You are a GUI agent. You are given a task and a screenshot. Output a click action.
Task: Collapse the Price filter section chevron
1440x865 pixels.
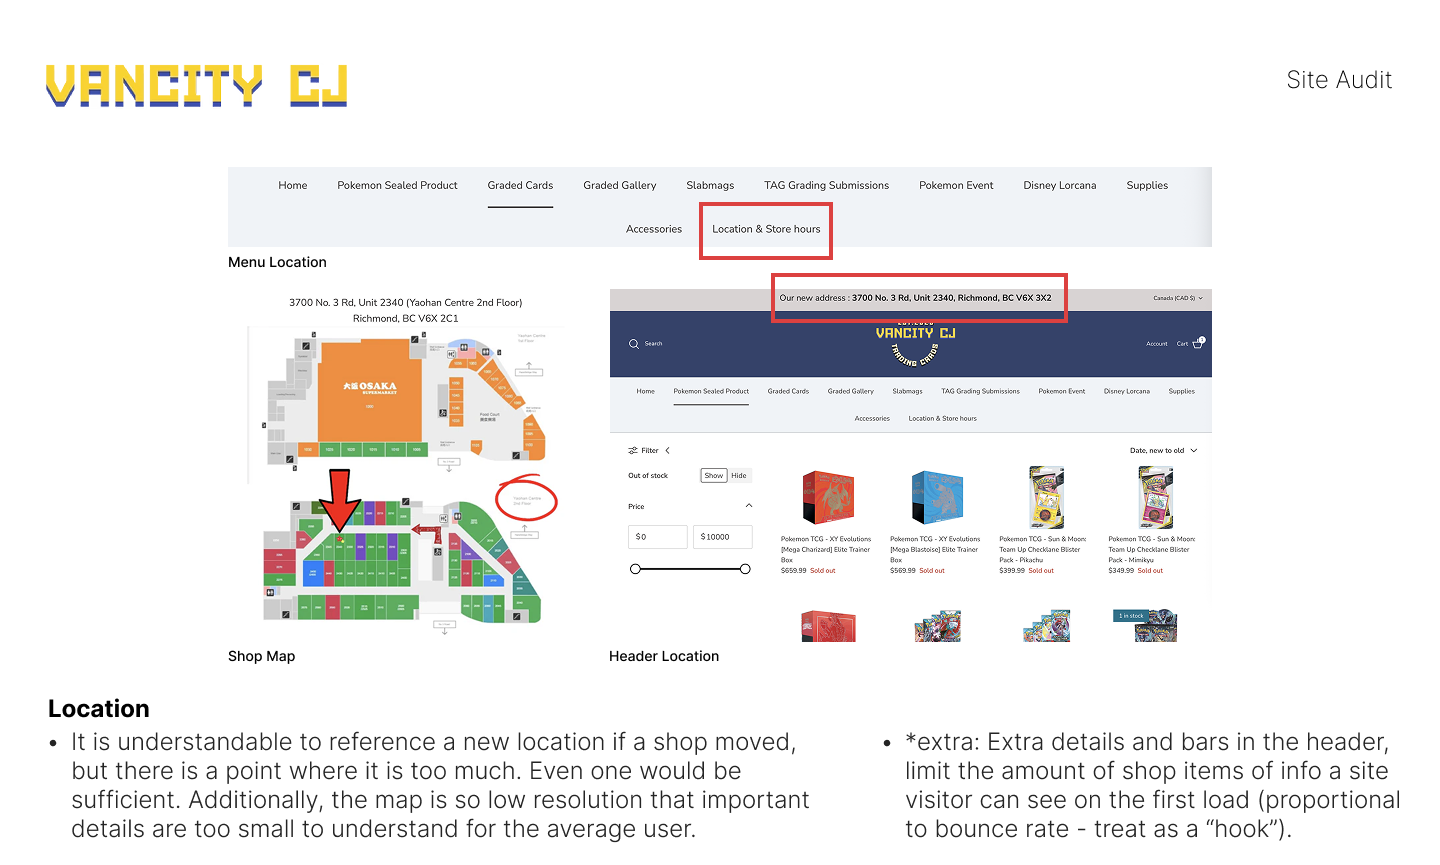coord(749,506)
